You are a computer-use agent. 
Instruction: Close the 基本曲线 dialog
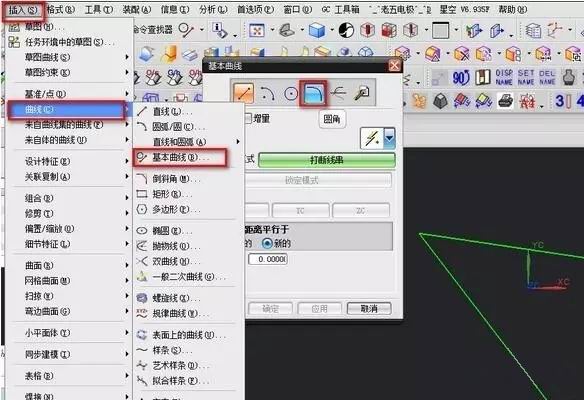point(394,66)
